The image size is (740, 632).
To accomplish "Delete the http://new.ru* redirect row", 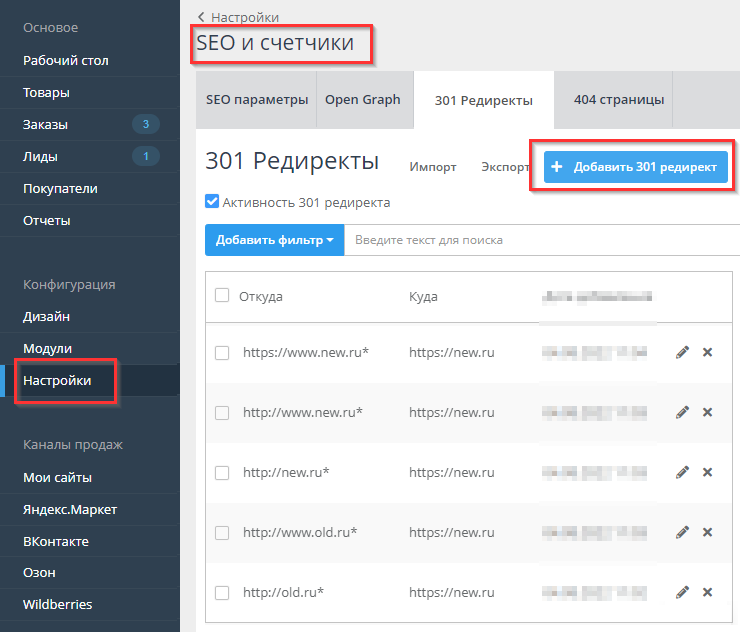I will click(708, 472).
